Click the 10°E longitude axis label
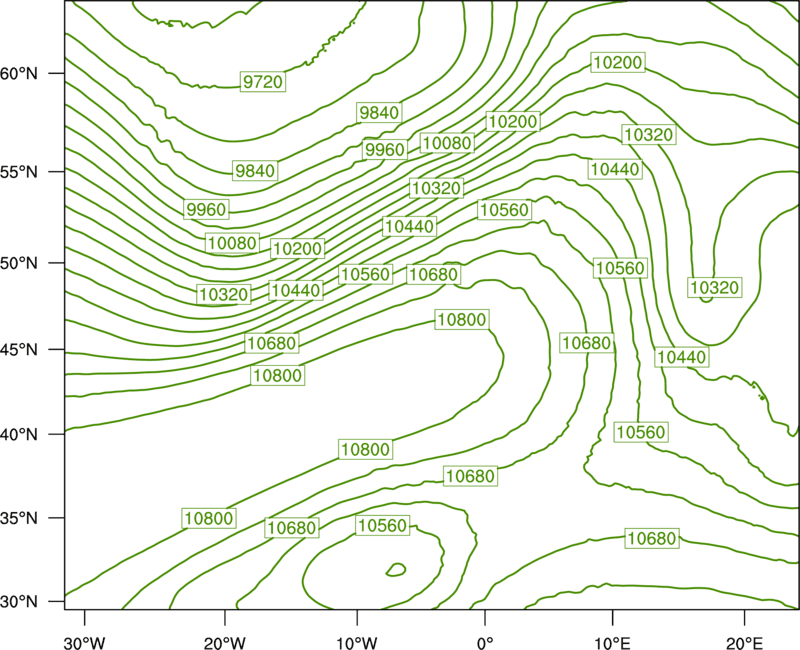The height and width of the screenshot is (650, 800). 613,643
